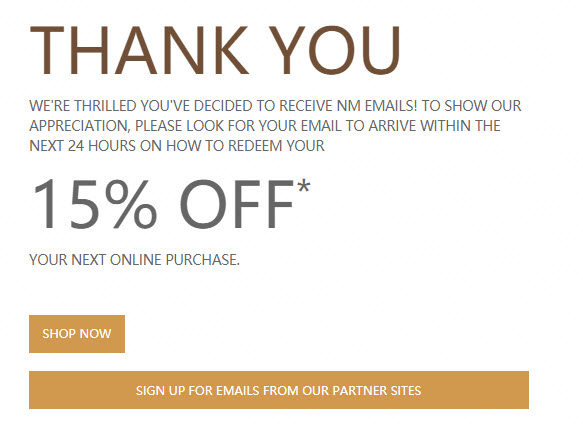Click the SHOP NOW button

click(x=77, y=334)
